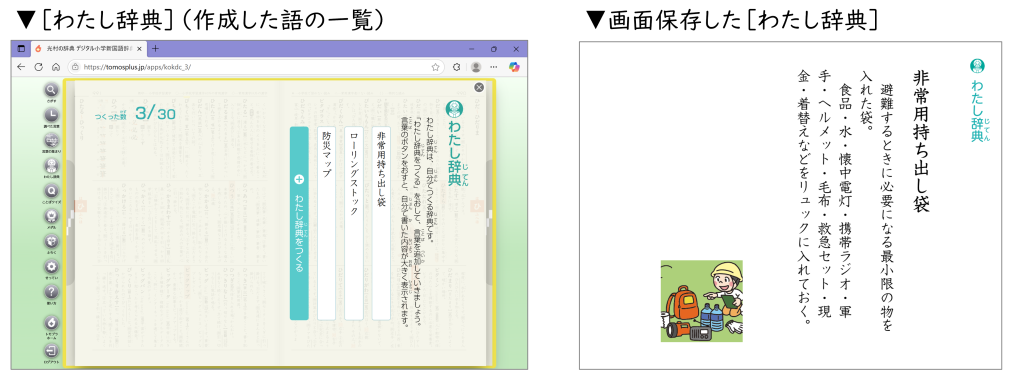1024x370 pixels.
Task: Open the search magnifier icon in sidebar
Action: click(x=51, y=90)
